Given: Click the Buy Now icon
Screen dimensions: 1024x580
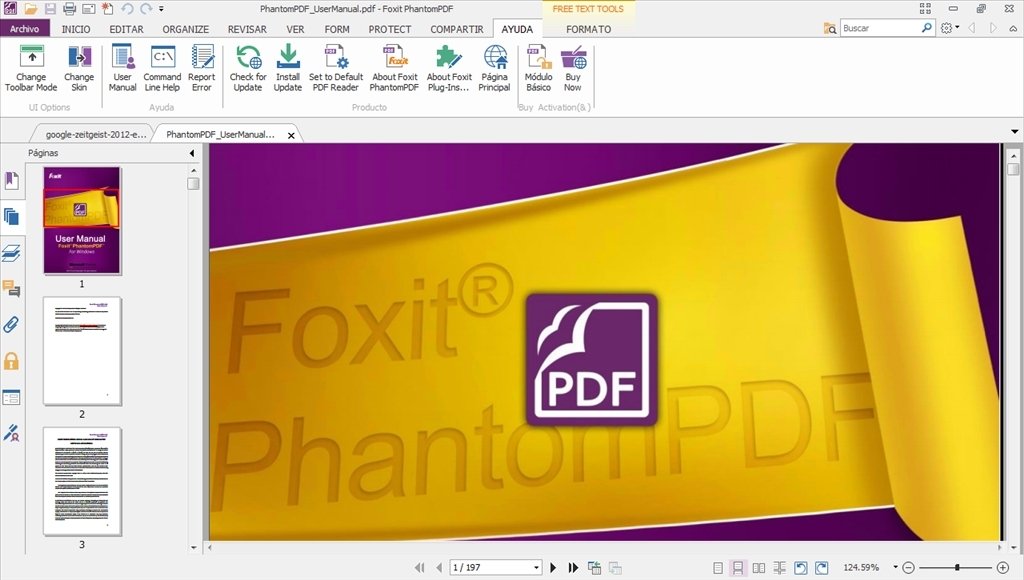Looking at the screenshot, I should point(573,56).
